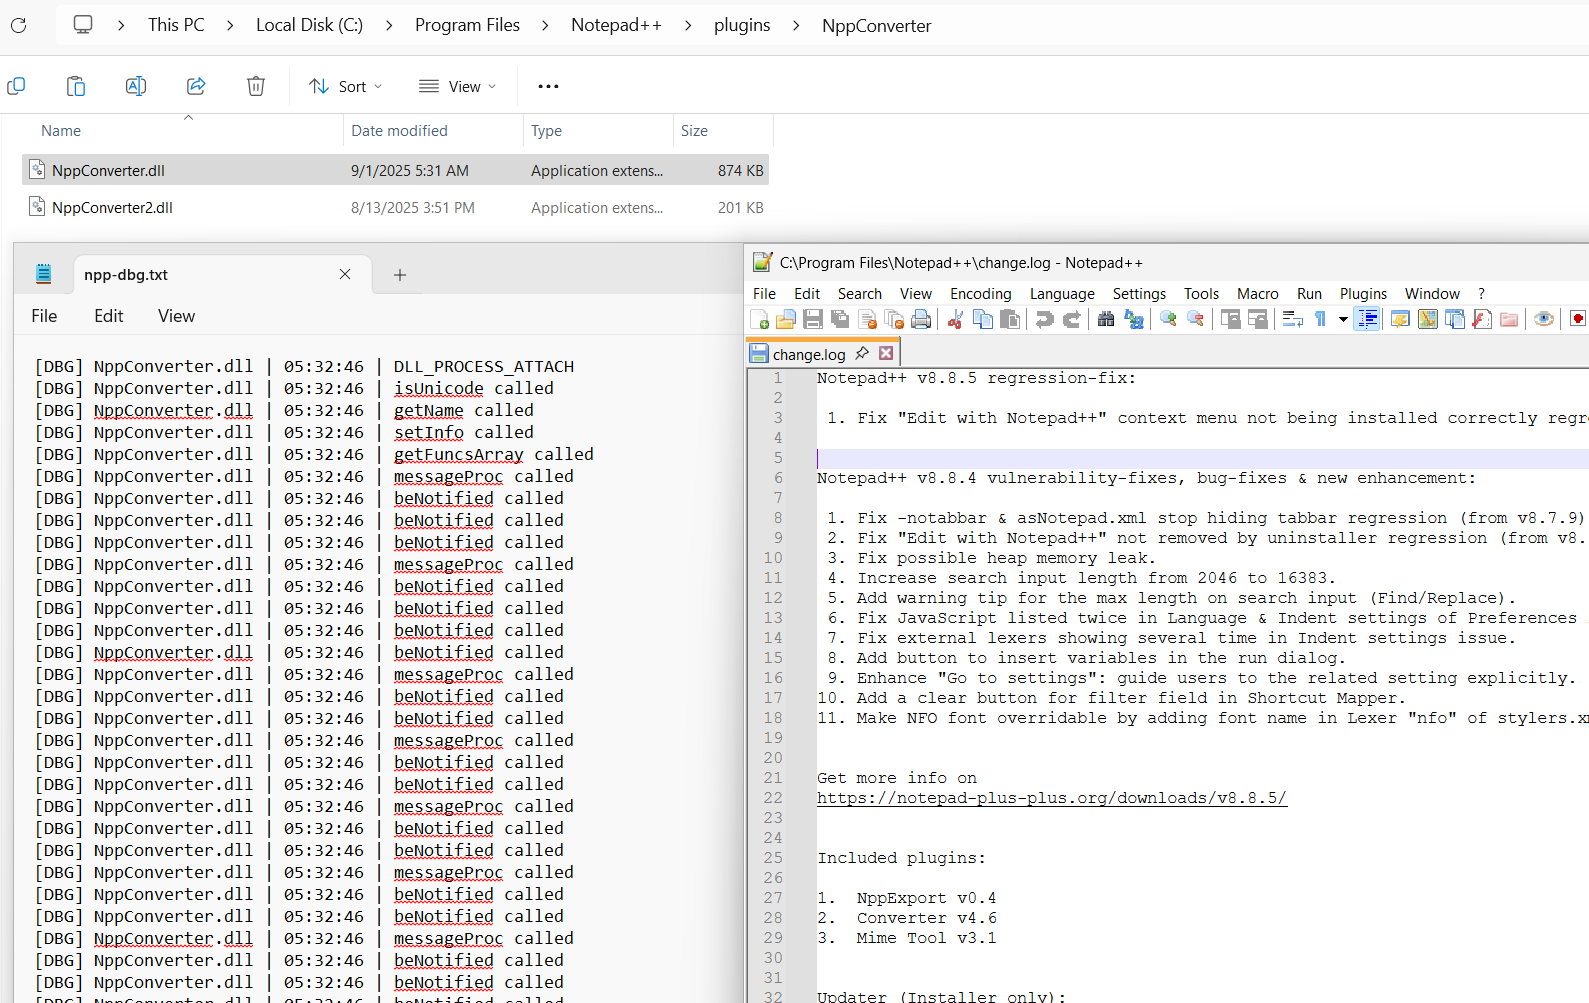This screenshot has height=1003, width=1589.
Task: Open the Function List icon
Action: (1481, 319)
